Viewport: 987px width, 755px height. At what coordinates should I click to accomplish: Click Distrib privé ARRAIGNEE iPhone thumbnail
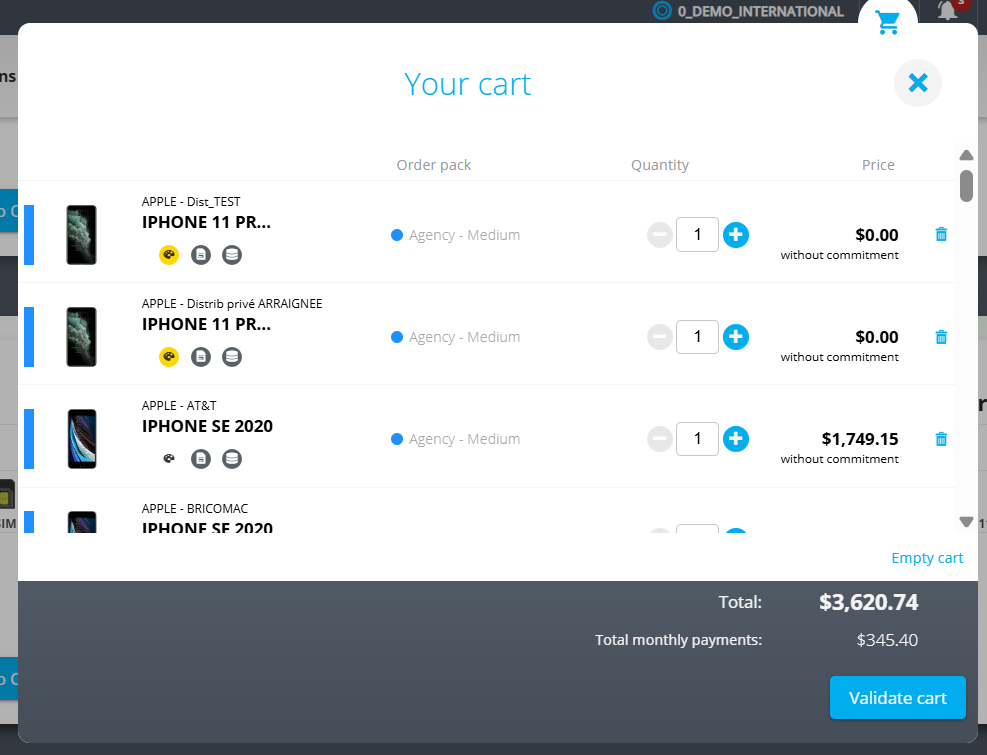[x=82, y=337]
